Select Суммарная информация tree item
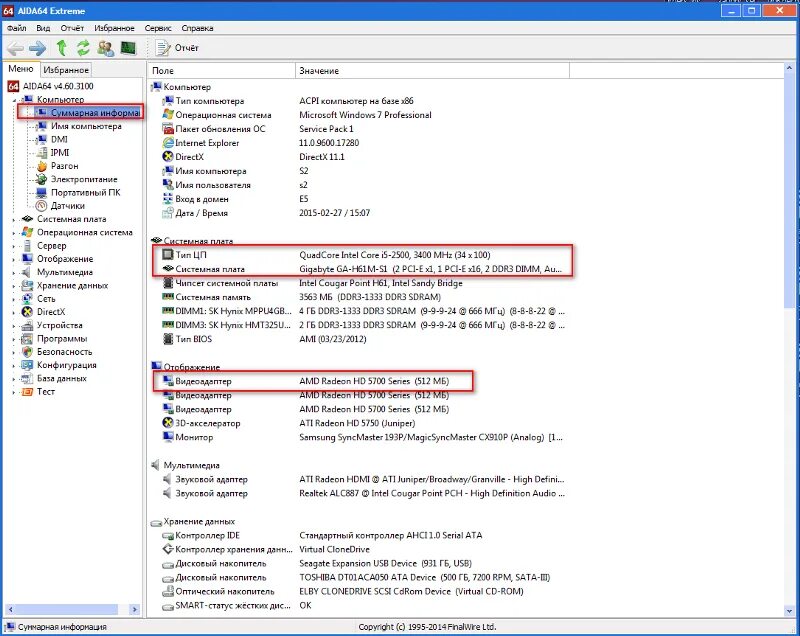Image resolution: width=800 pixels, height=636 pixels. 95,113
